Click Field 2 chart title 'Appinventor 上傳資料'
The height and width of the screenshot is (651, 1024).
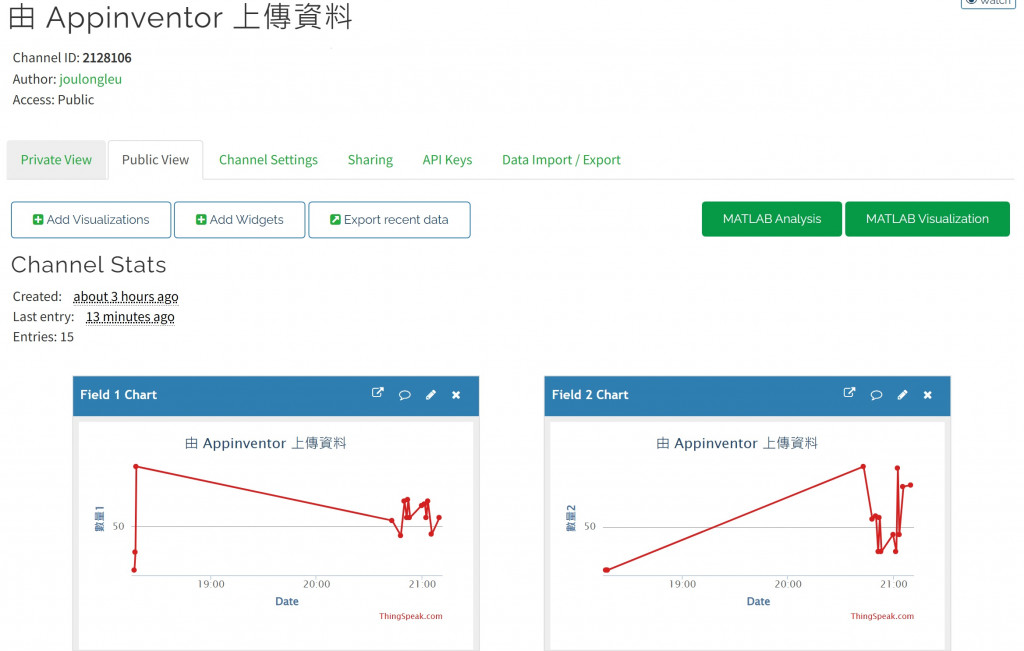(x=737, y=443)
